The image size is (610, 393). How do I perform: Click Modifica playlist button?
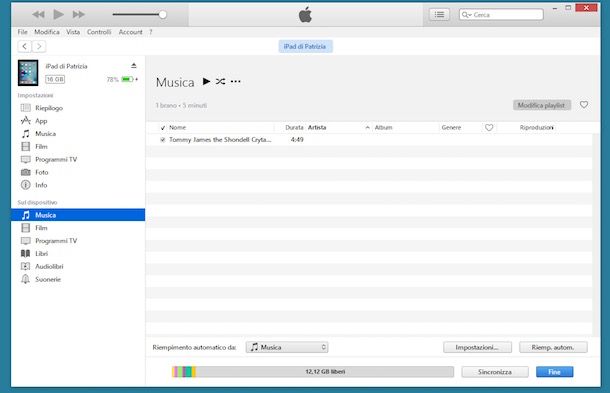coord(542,105)
